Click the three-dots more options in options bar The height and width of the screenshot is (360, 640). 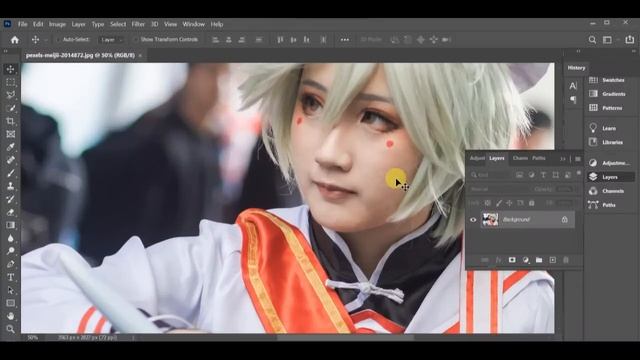coord(345,40)
